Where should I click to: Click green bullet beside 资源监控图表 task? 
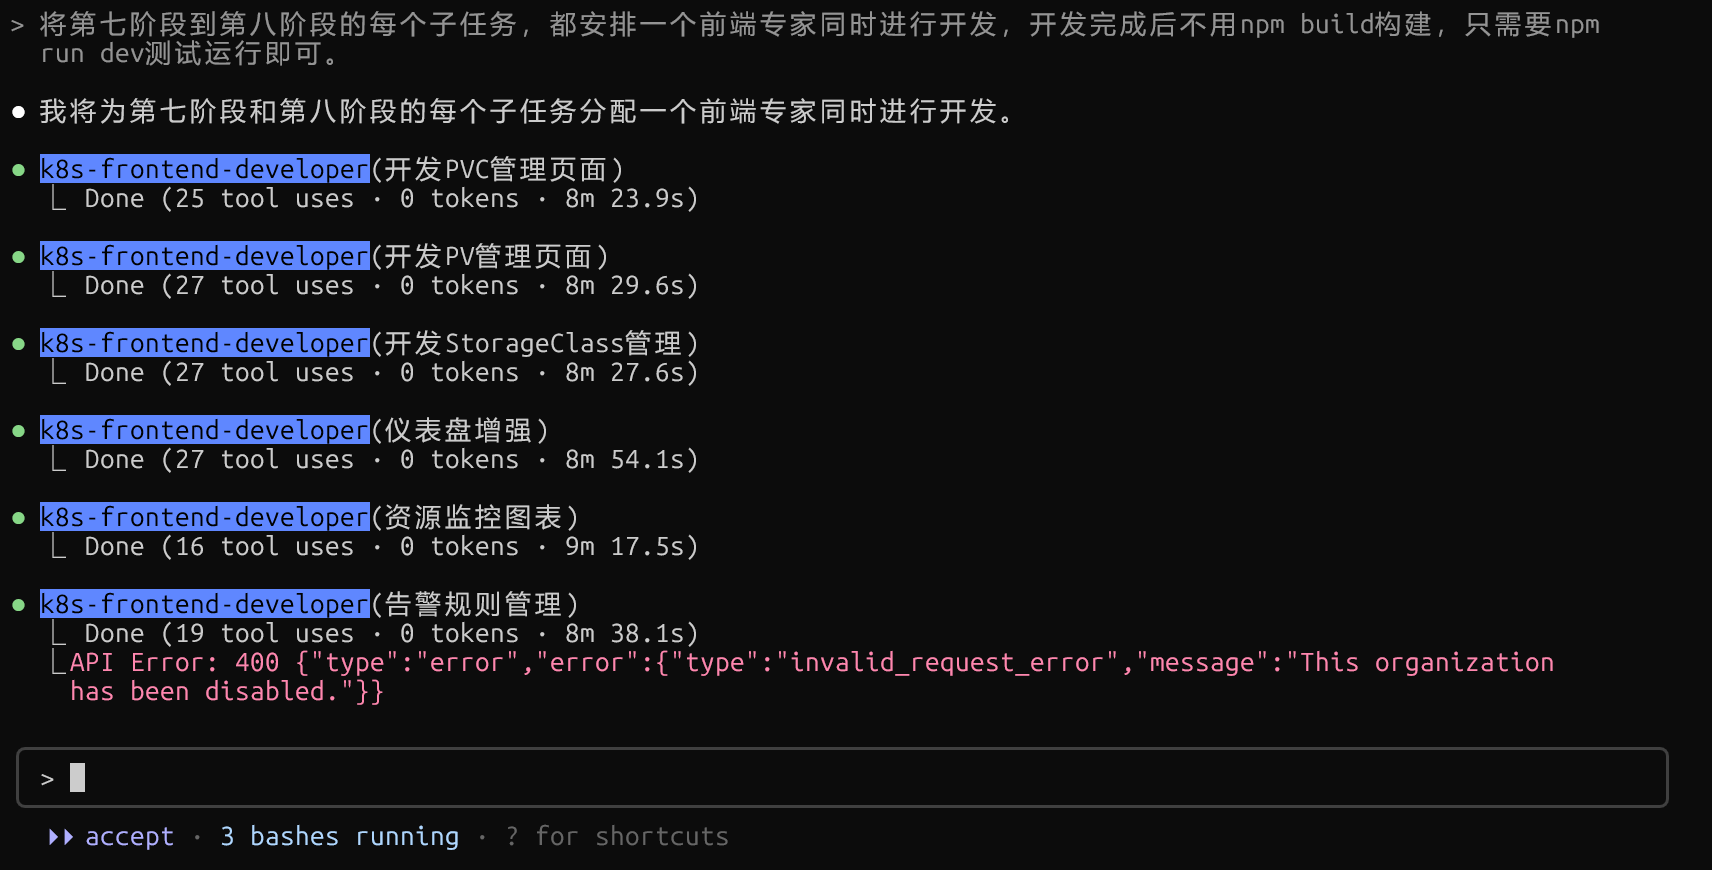[18, 518]
